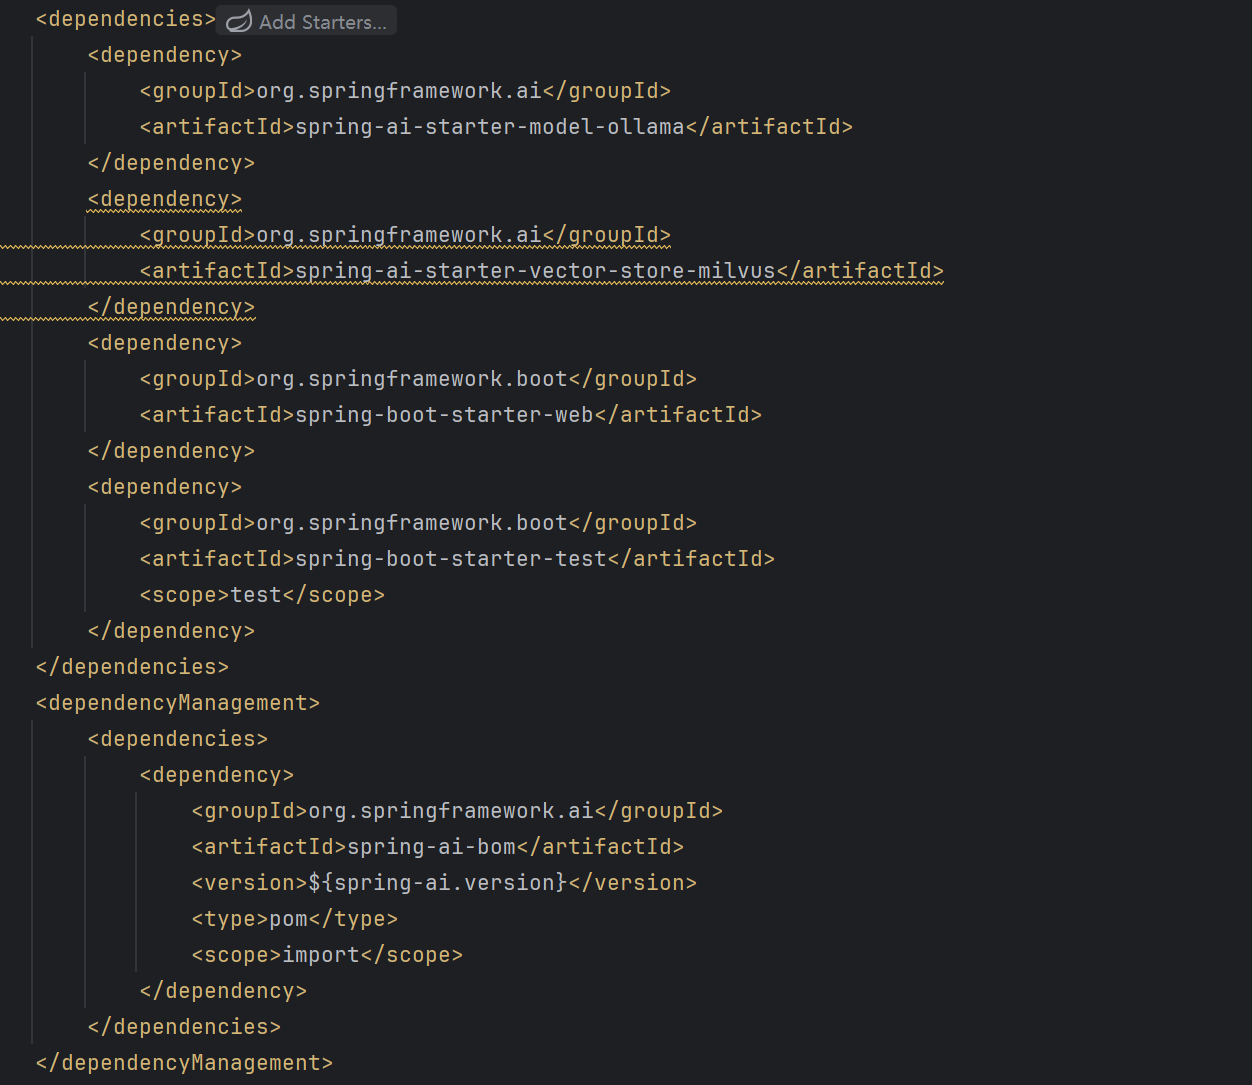Click the underlined dependency opening tag for milvus
This screenshot has width=1252, height=1085.
(x=165, y=199)
